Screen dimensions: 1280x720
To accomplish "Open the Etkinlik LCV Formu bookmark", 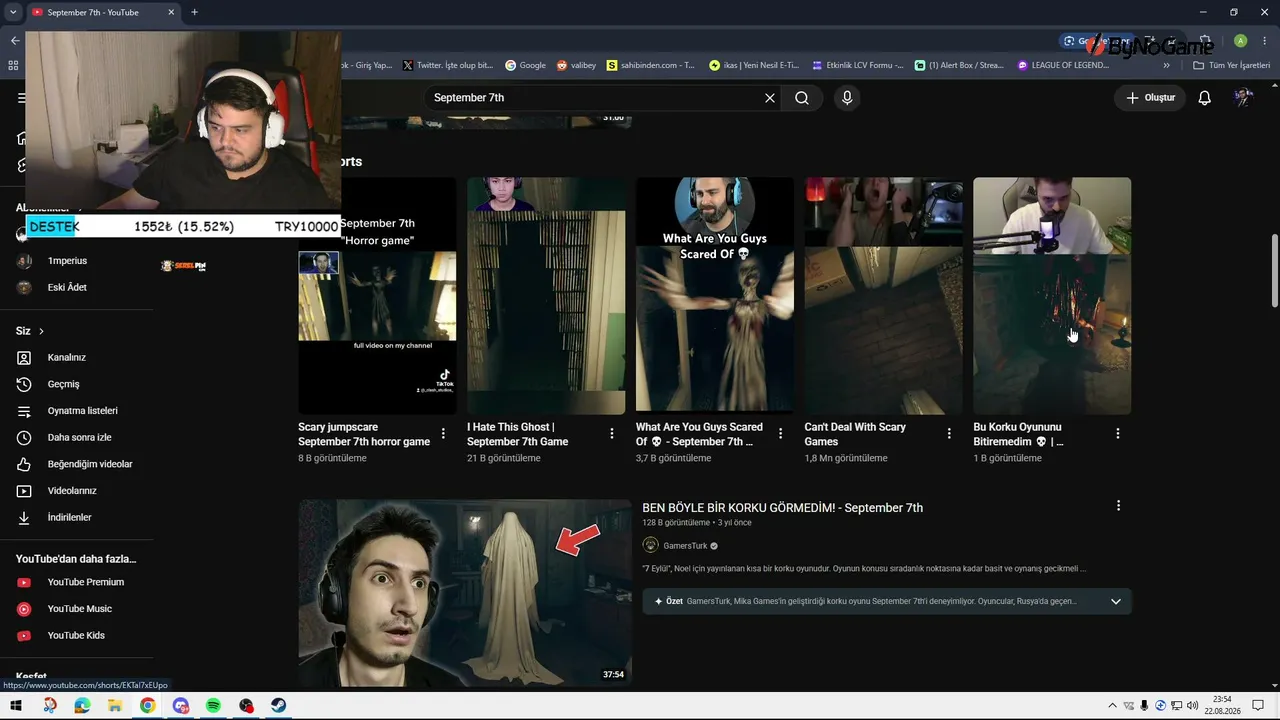I will pos(858,65).
